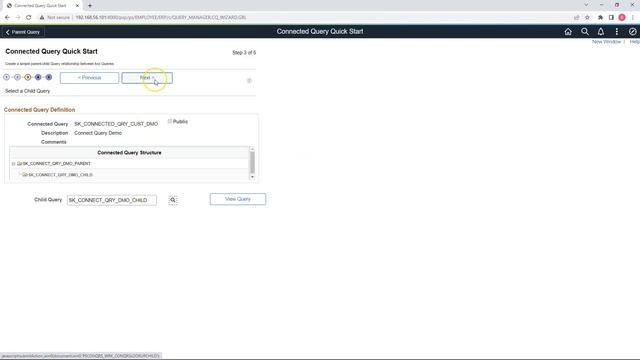Click the structure scrollbar up arrow
The image size is (640, 360).
tap(252, 149)
